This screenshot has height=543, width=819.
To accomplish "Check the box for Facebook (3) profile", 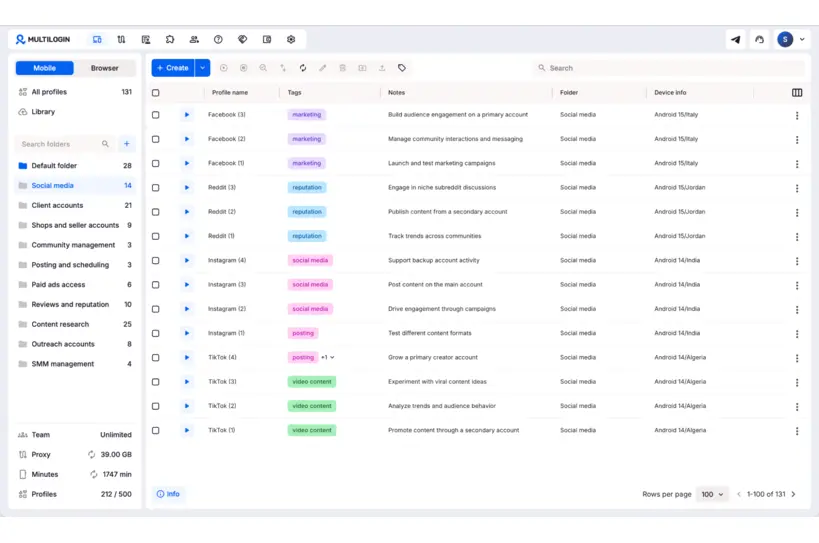I will [x=155, y=115].
